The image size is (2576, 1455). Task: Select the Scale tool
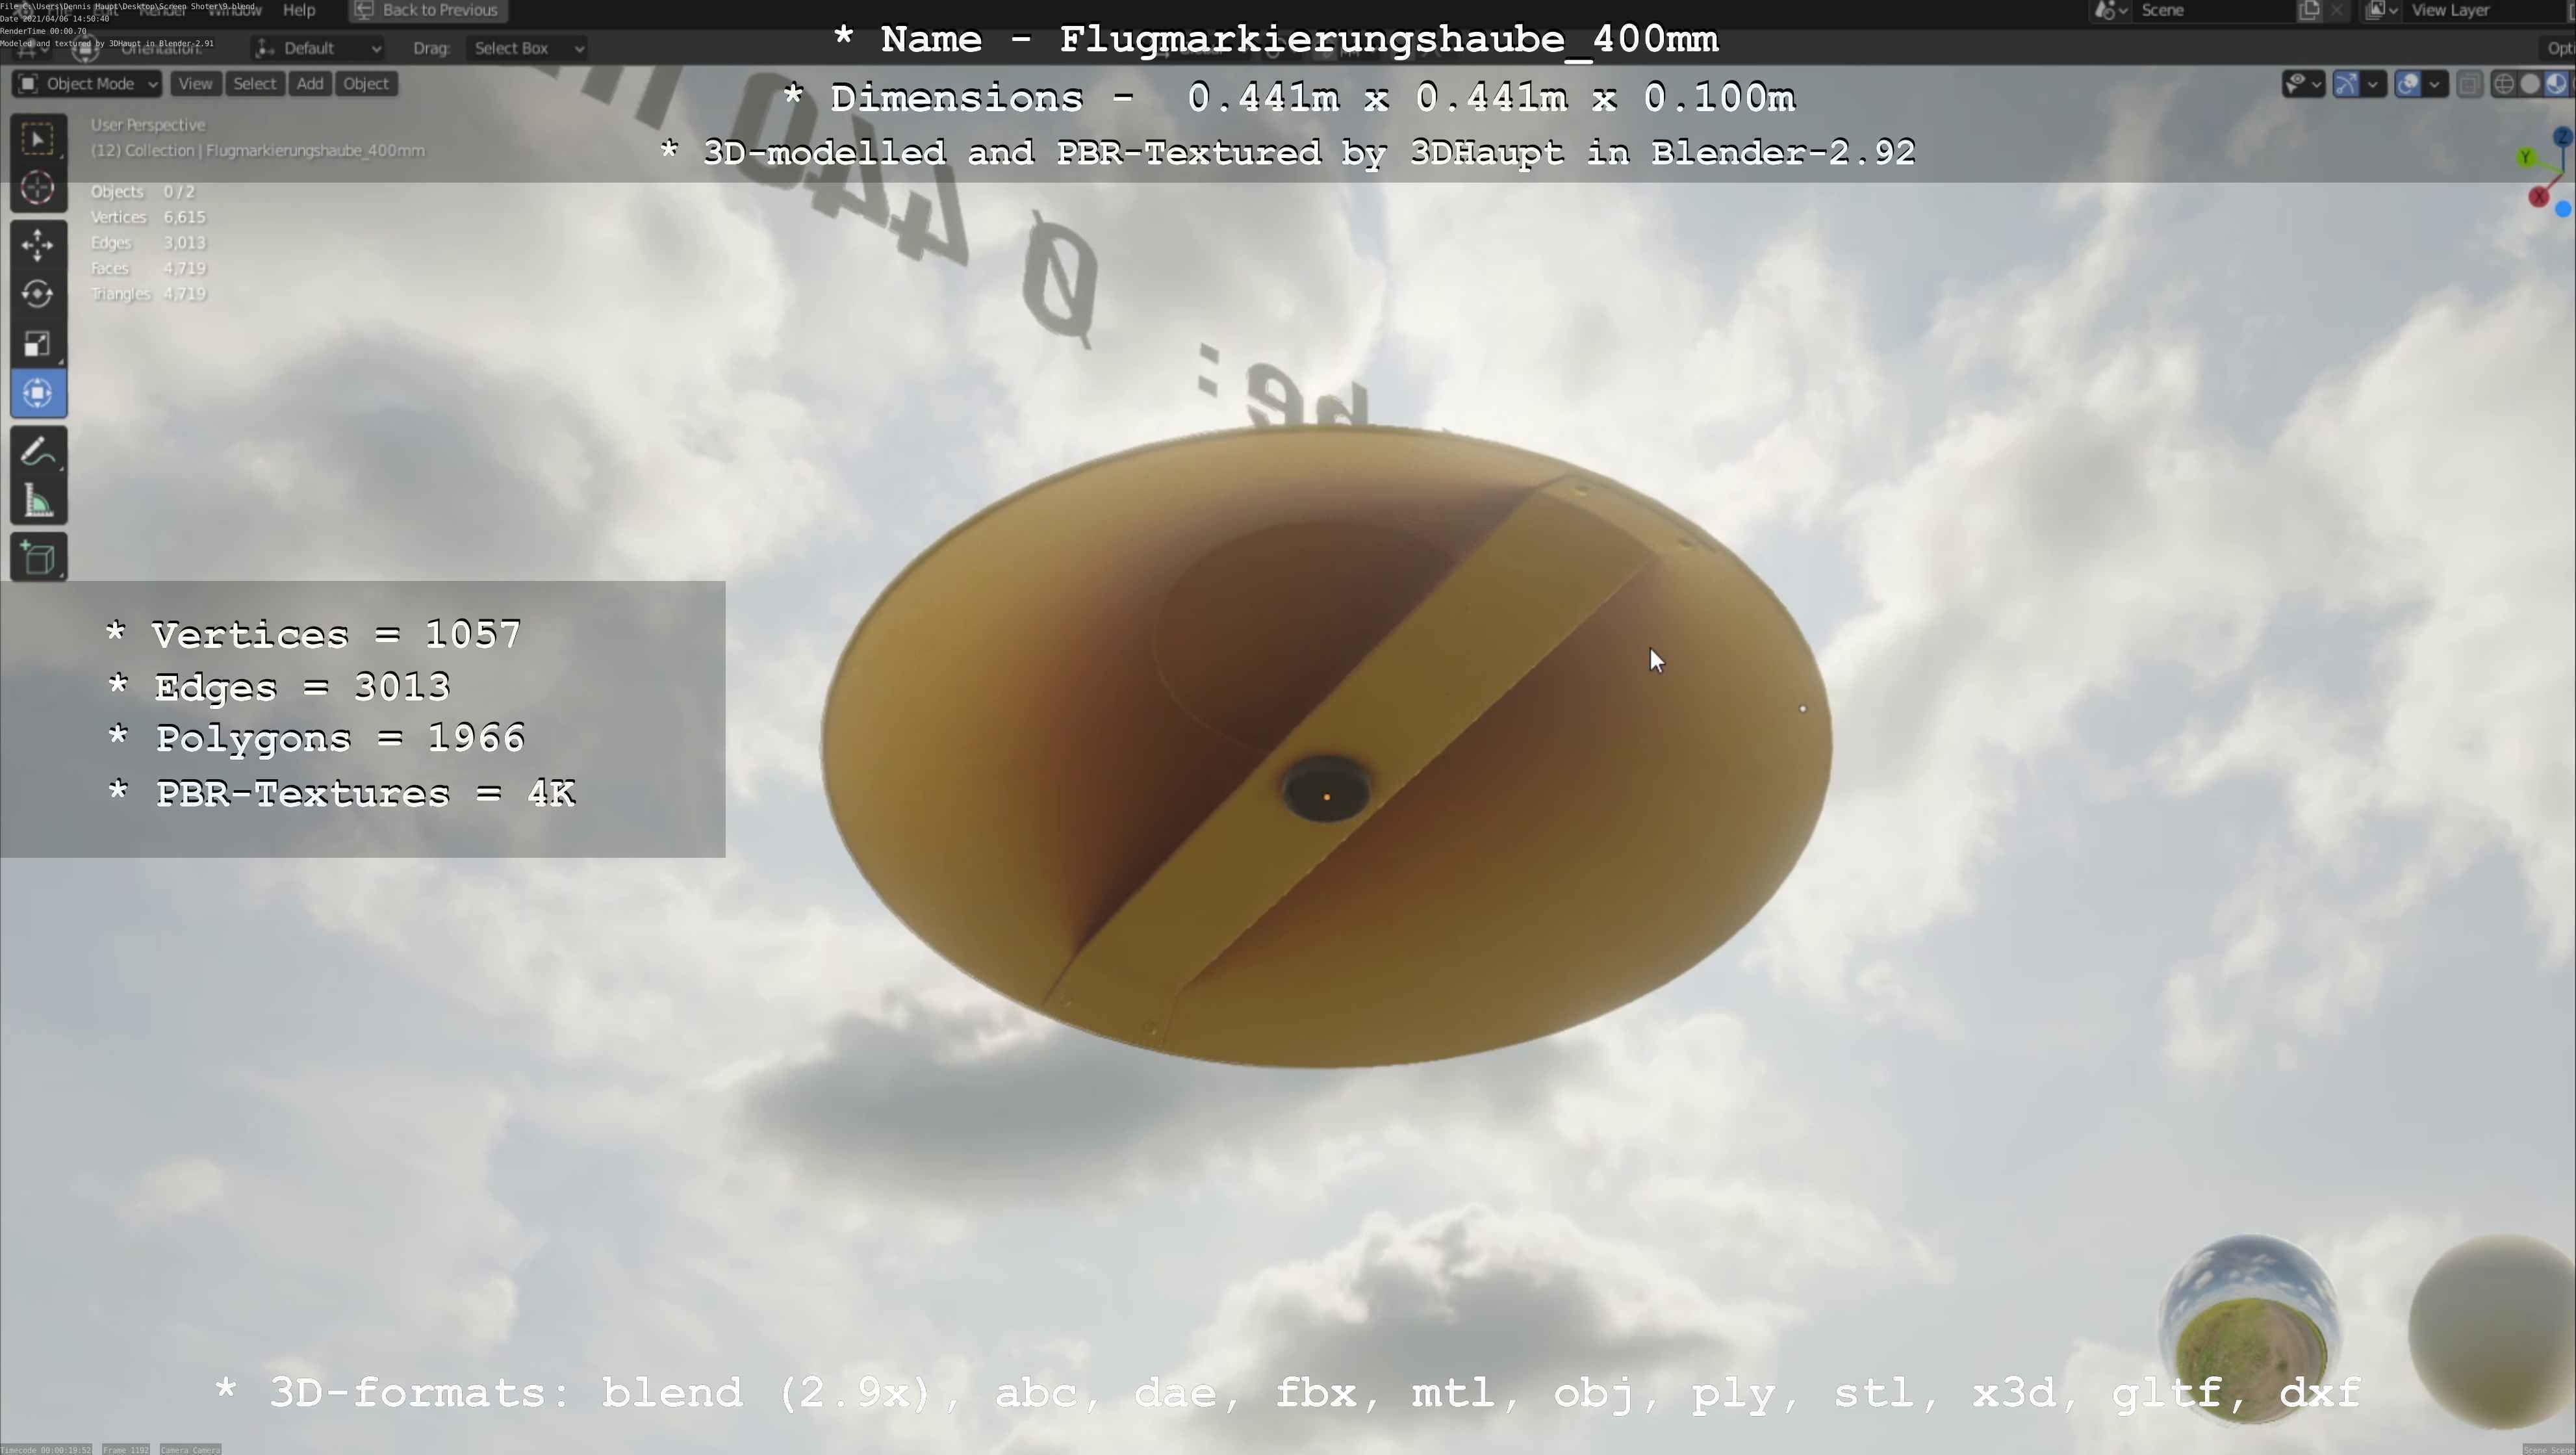pyautogui.click(x=38, y=344)
